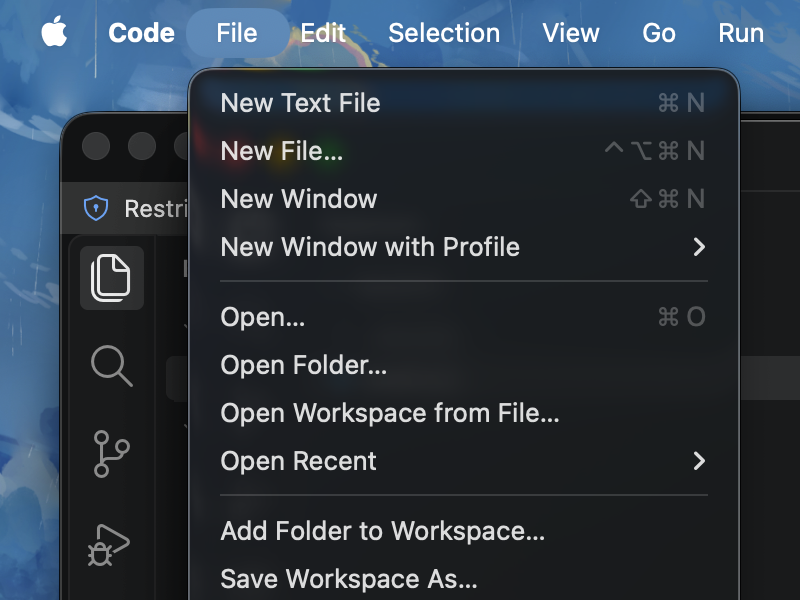
Task: Choose Open Workspace from File...
Action: [x=464, y=413]
